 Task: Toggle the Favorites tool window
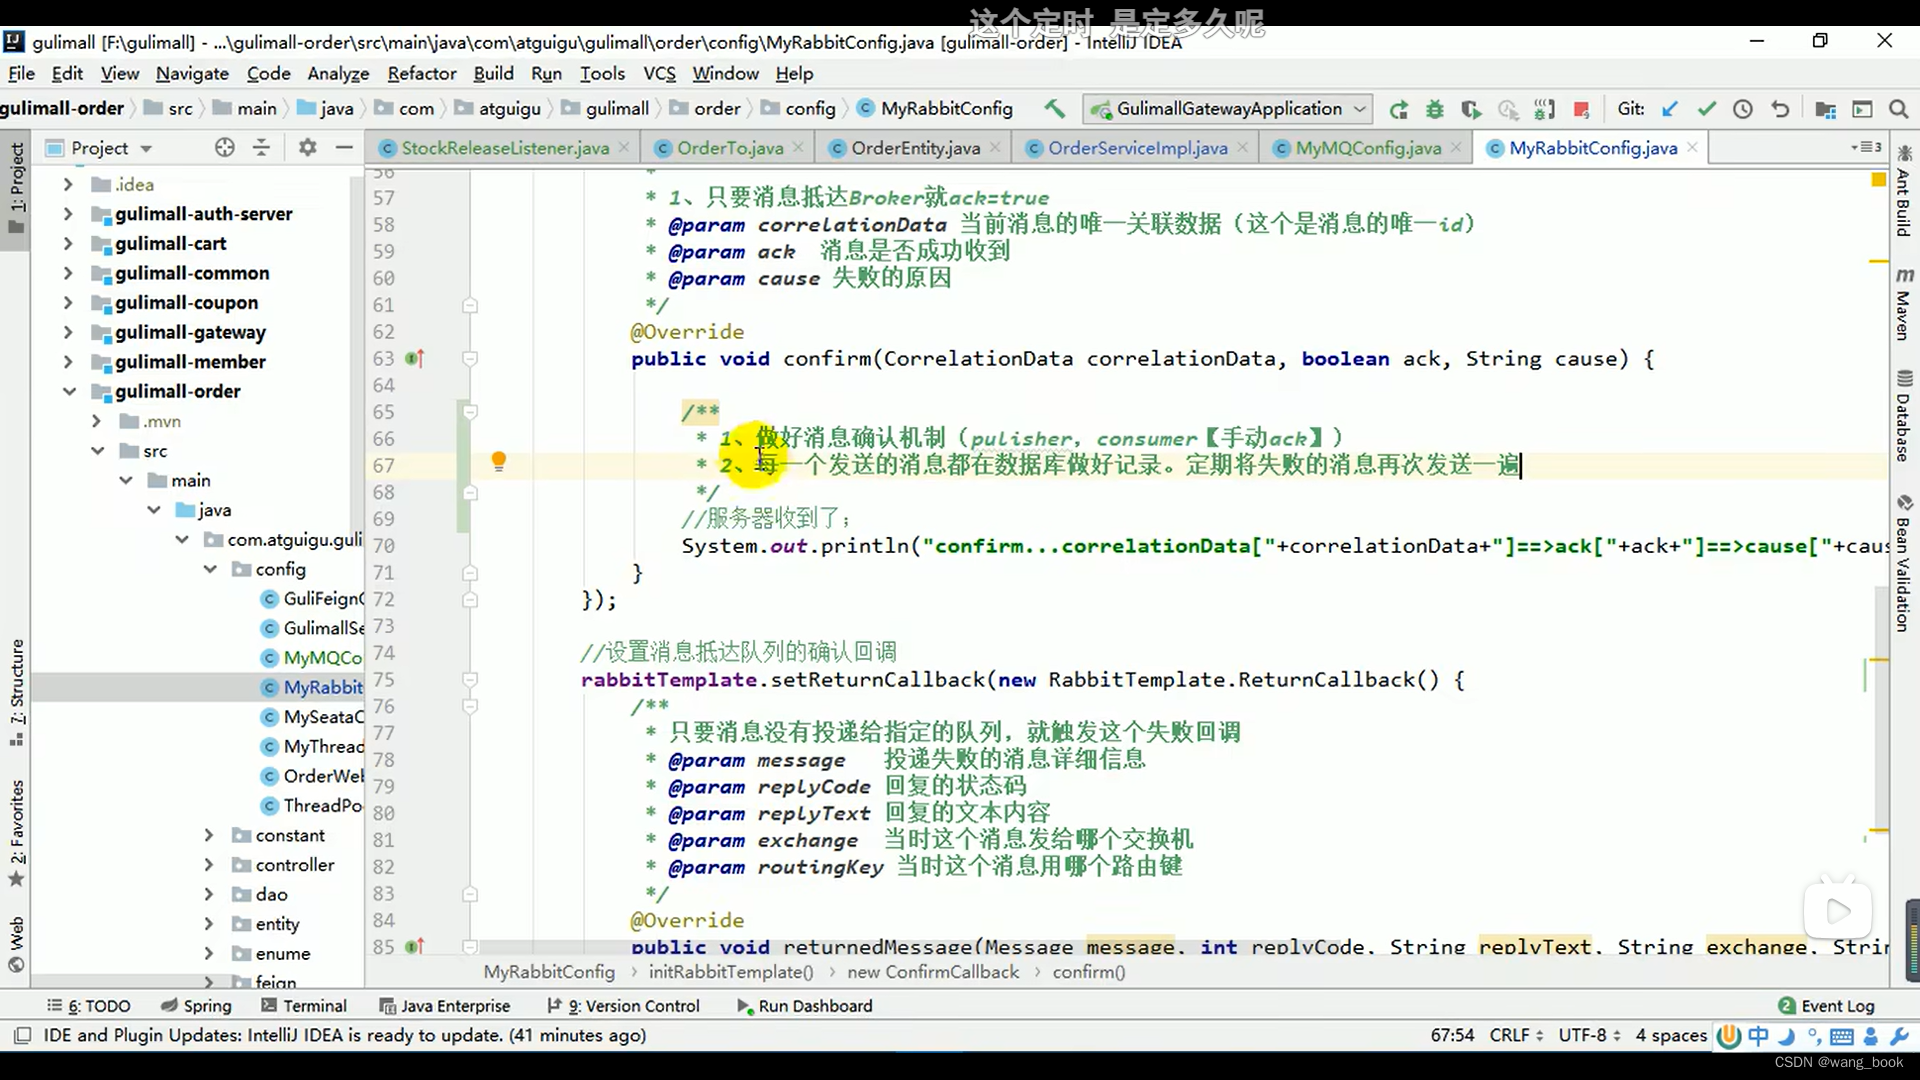tap(16, 833)
